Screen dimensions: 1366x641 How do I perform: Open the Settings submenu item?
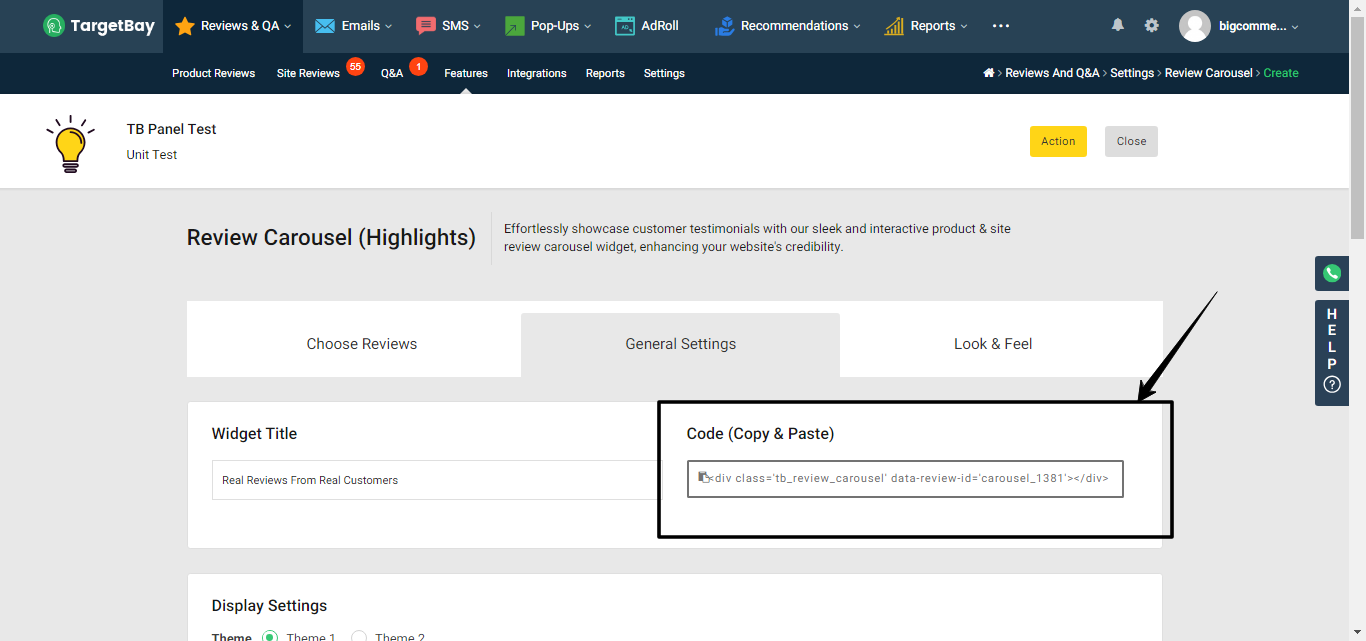coord(664,73)
